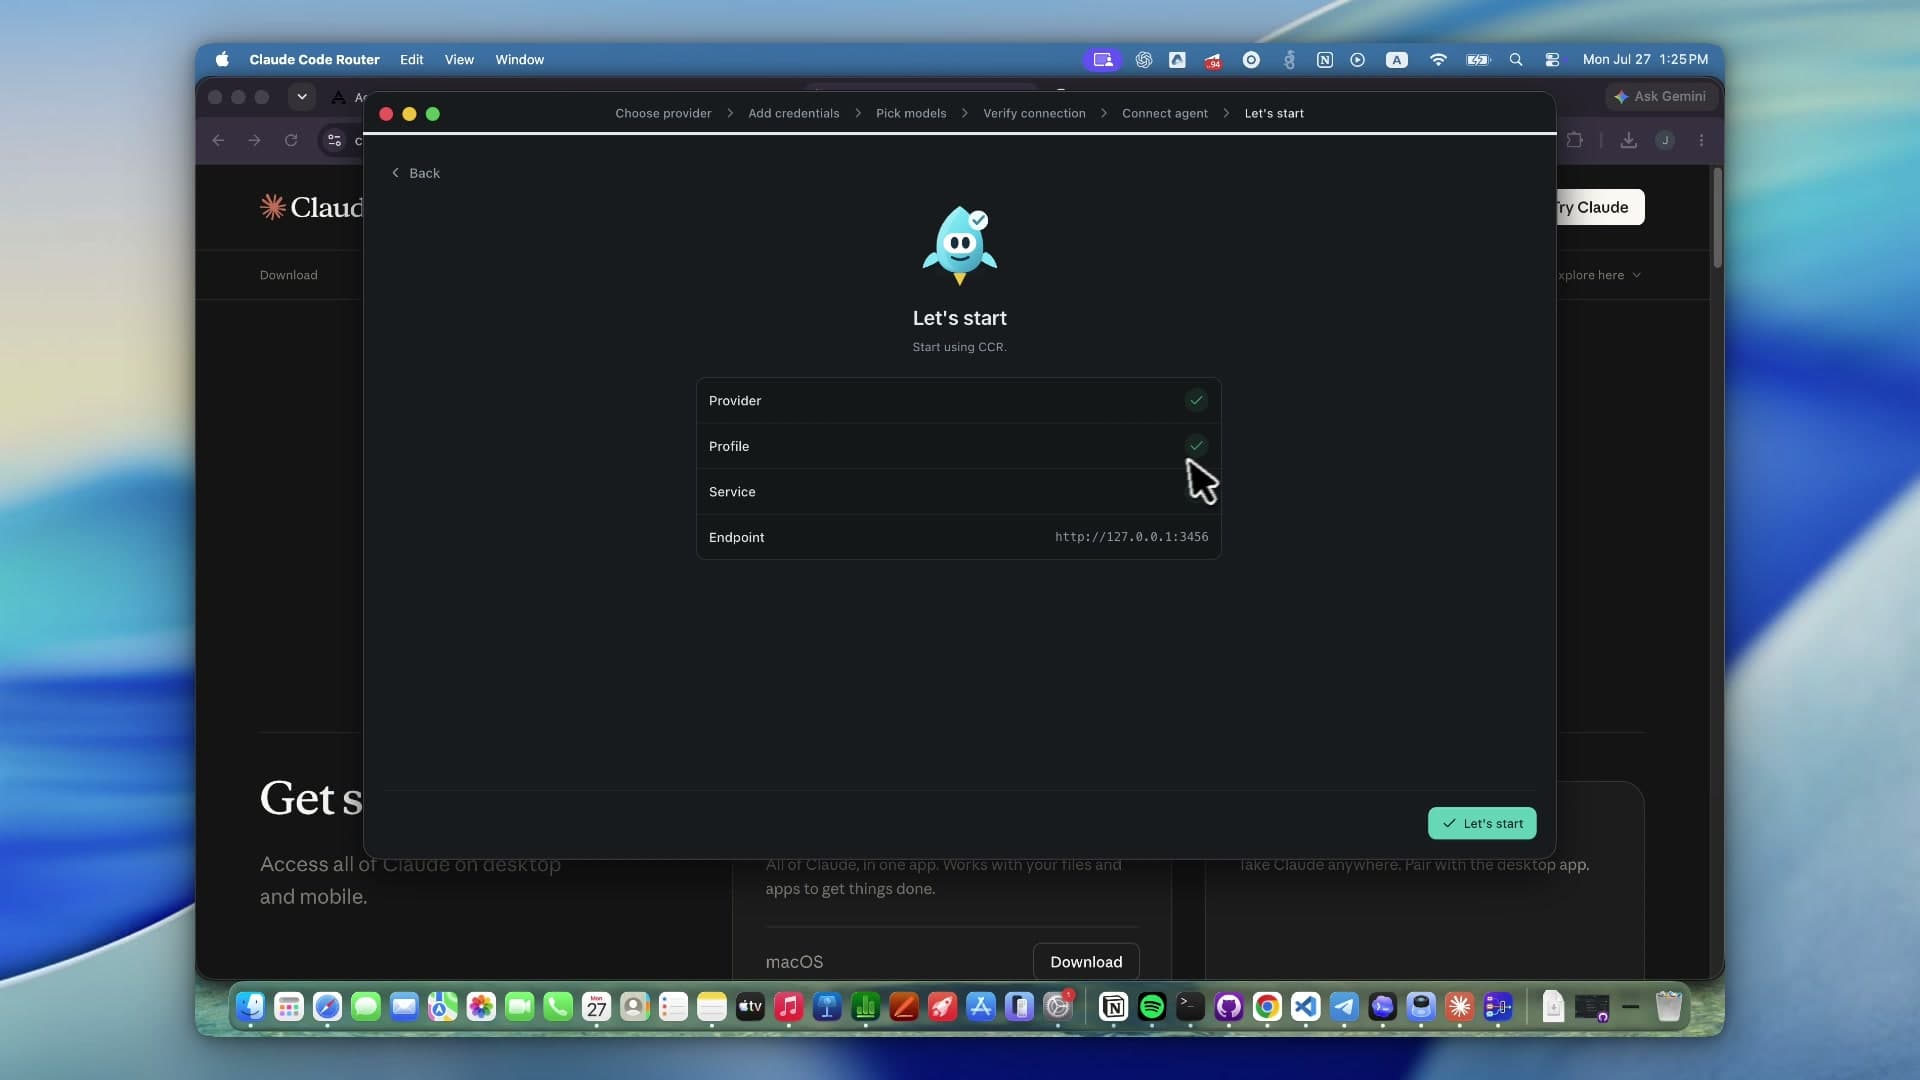Click the green Let's start button
Image resolution: width=1920 pixels, height=1080 pixels.
point(1482,823)
